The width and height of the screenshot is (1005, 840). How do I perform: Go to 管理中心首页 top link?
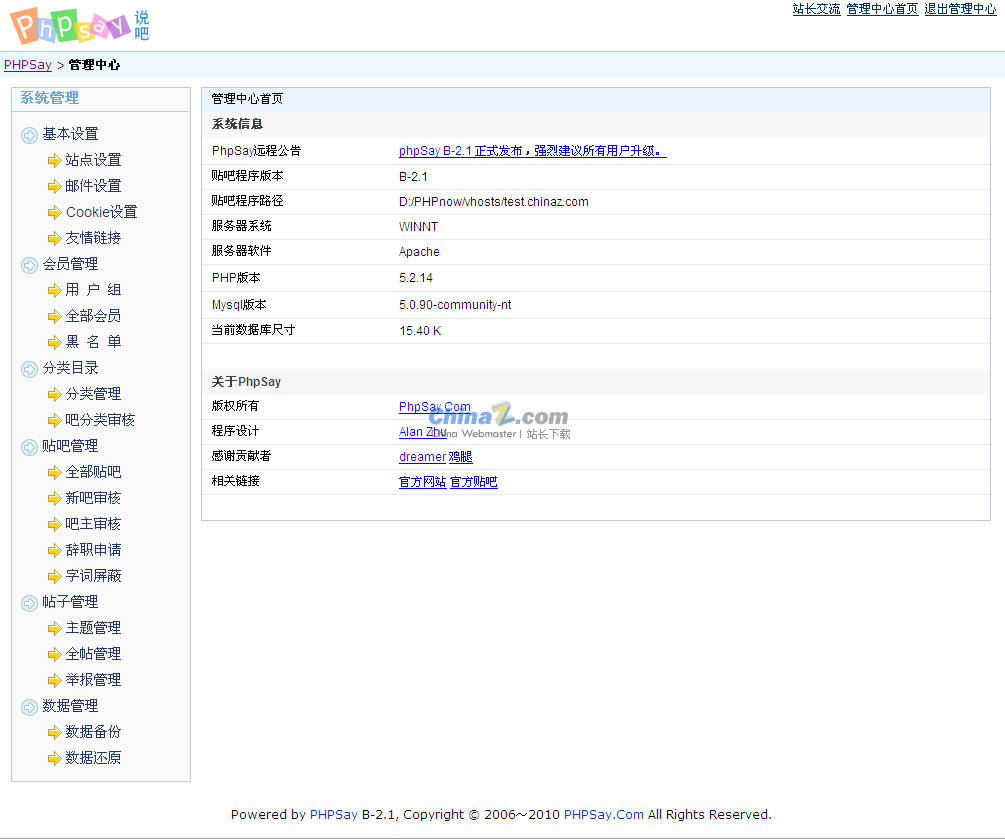point(882,9)
